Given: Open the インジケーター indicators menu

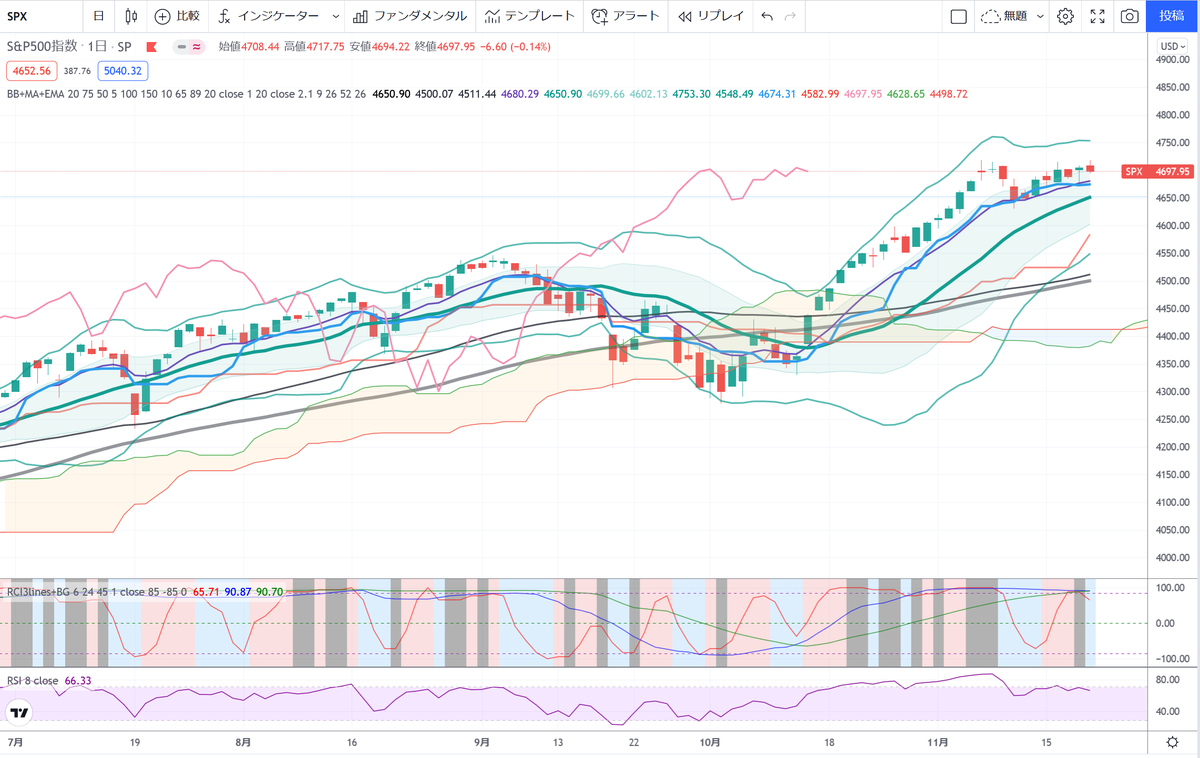Looking at the screenshot, I should click(268, 16).
